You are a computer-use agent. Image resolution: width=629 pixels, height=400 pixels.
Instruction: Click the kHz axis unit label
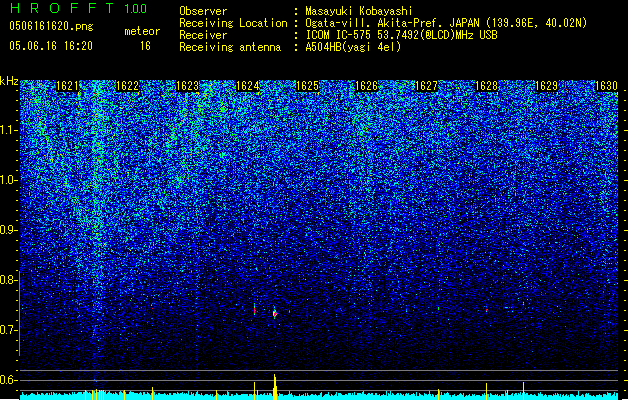pos(9,81)
